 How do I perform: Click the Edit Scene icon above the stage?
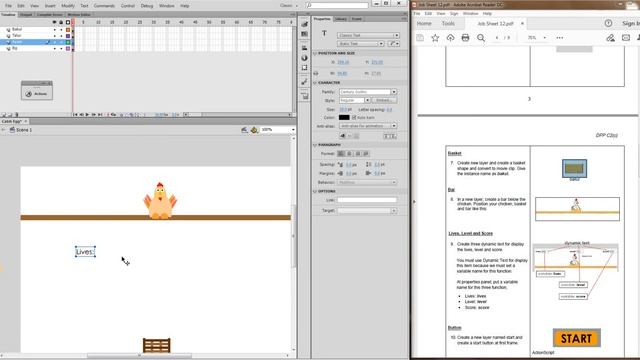pyautogui.click(x=244, y=130)
